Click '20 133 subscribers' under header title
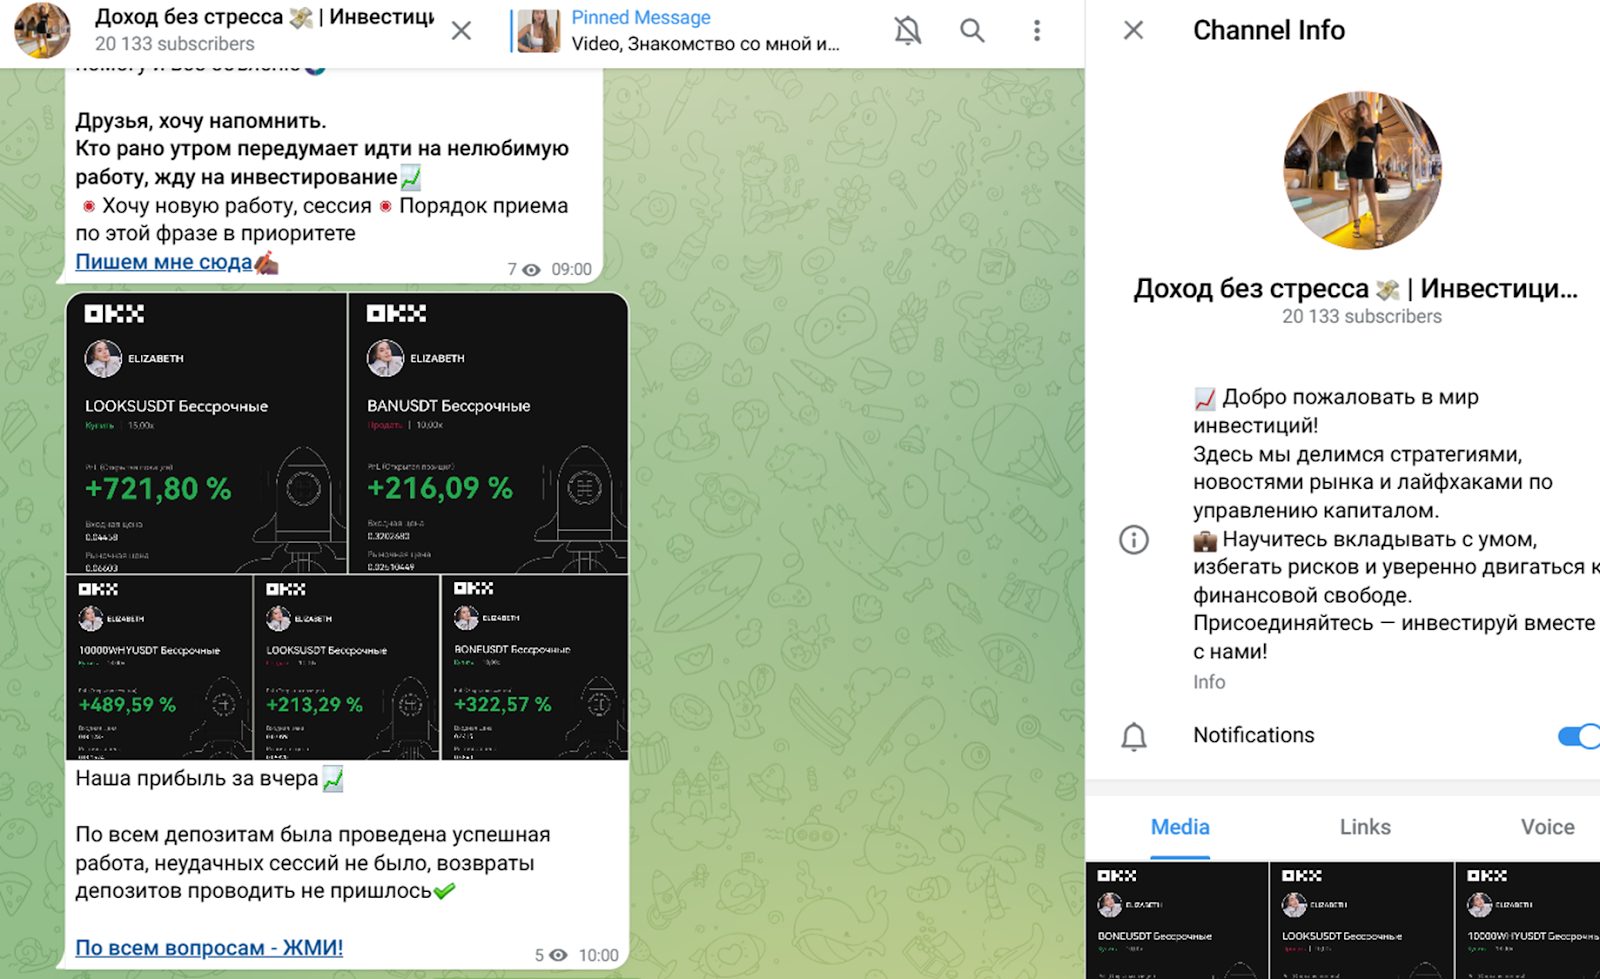 click(175, 44)
